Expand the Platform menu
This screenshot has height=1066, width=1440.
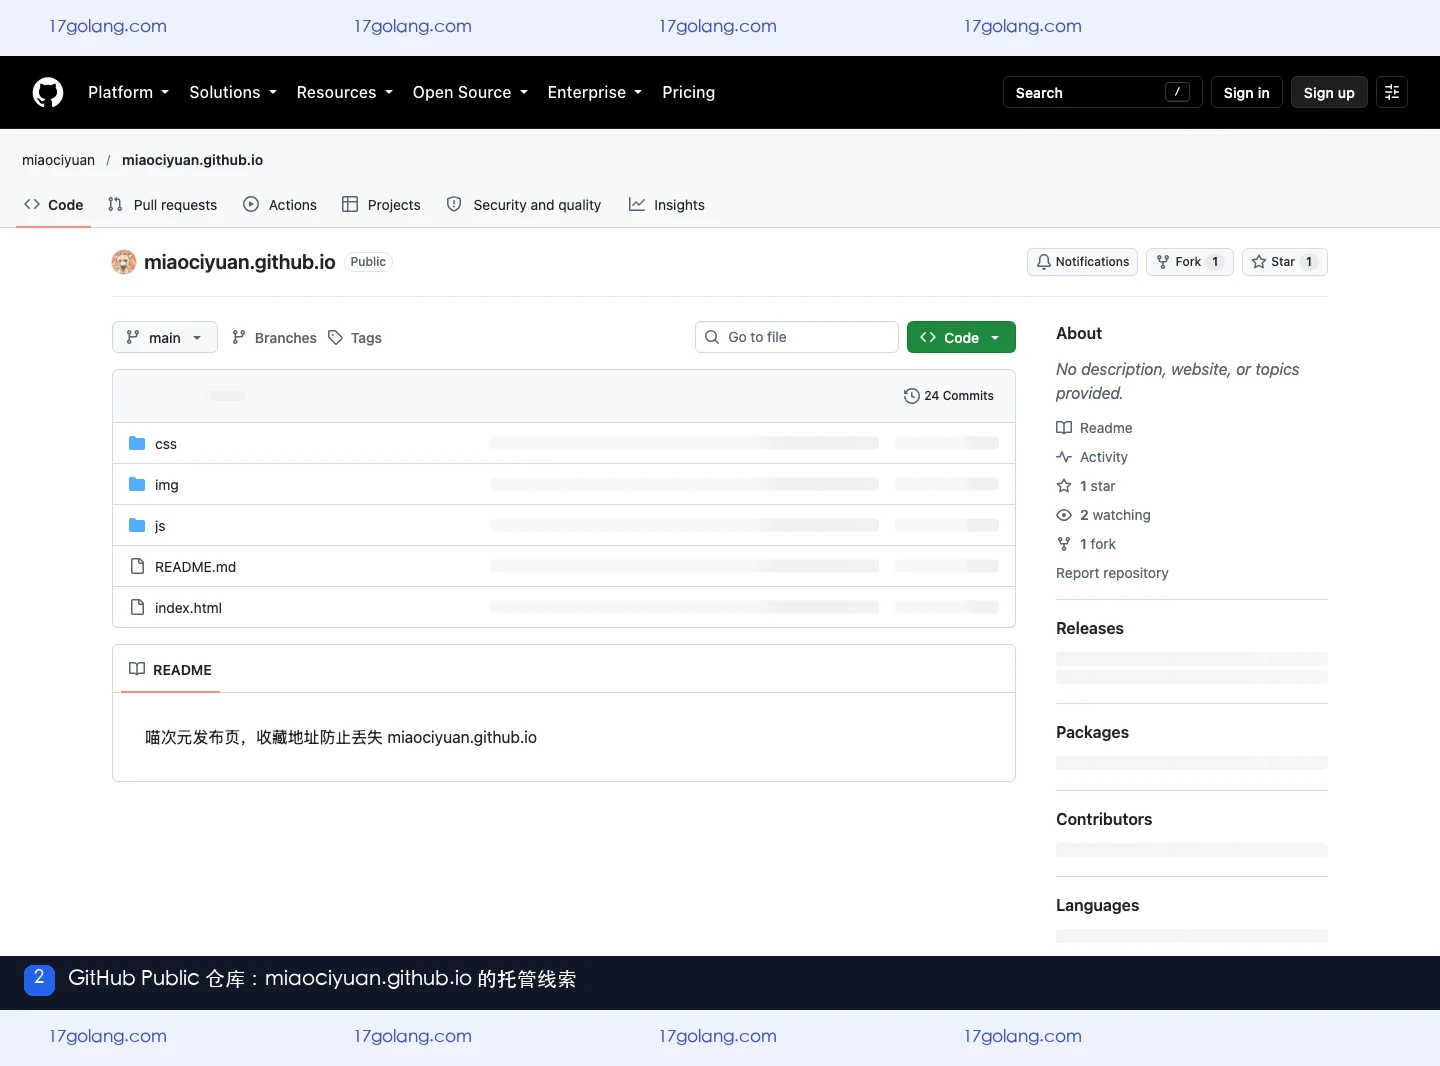point(129,92)
